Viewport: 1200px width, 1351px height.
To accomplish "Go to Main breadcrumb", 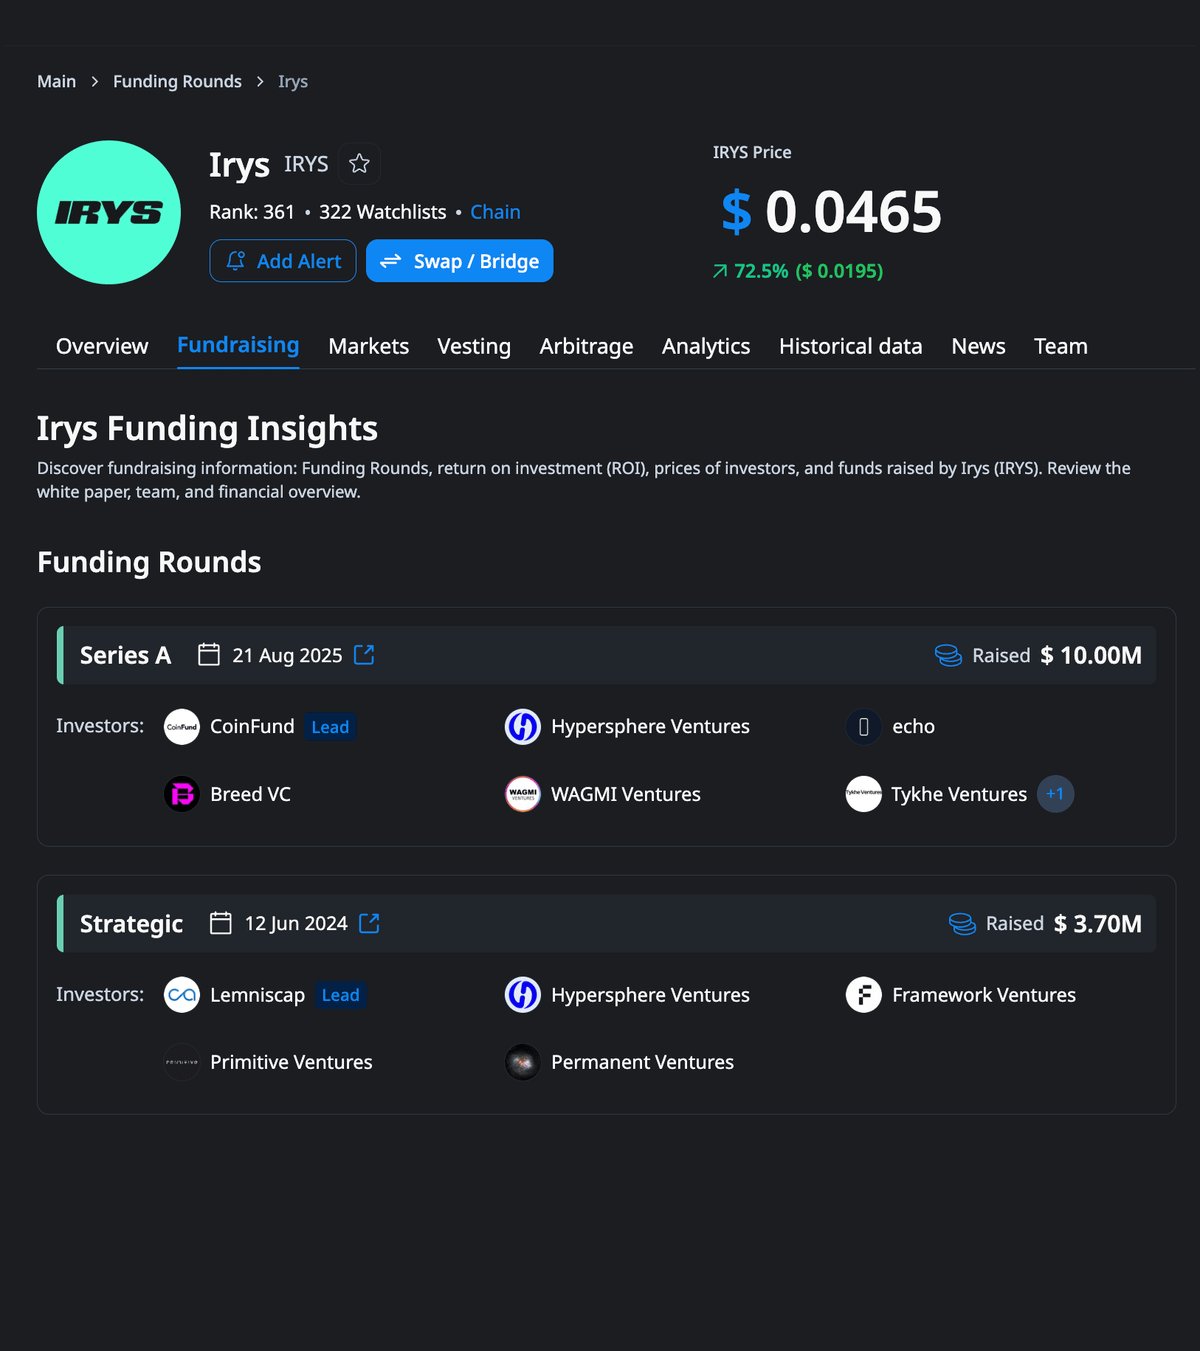I will tap(56, 81).
